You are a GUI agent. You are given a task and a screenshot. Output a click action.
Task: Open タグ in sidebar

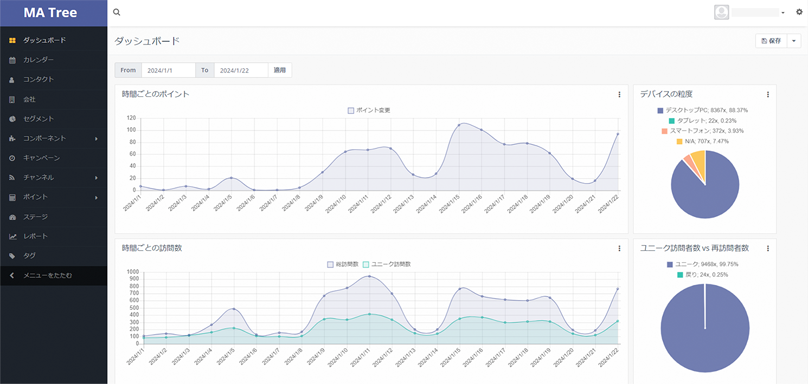[x=54, y=256]
